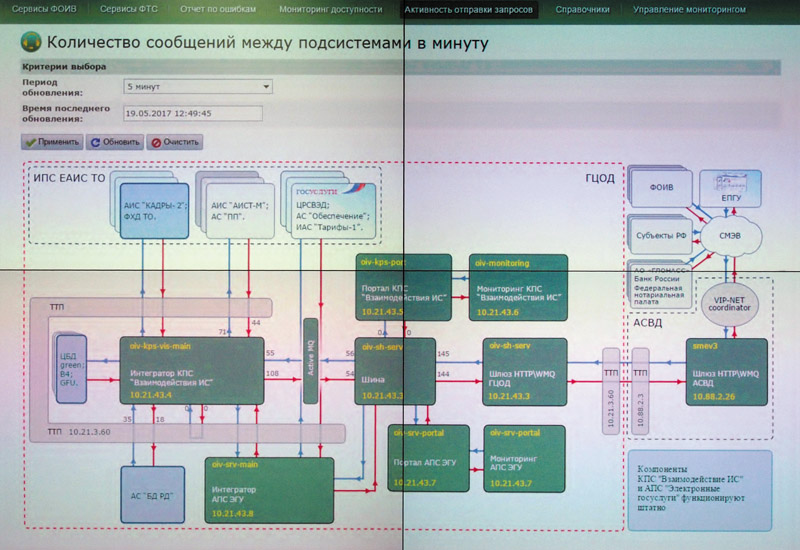Switch to Отчет по ошибкам tab

point(219,10)
